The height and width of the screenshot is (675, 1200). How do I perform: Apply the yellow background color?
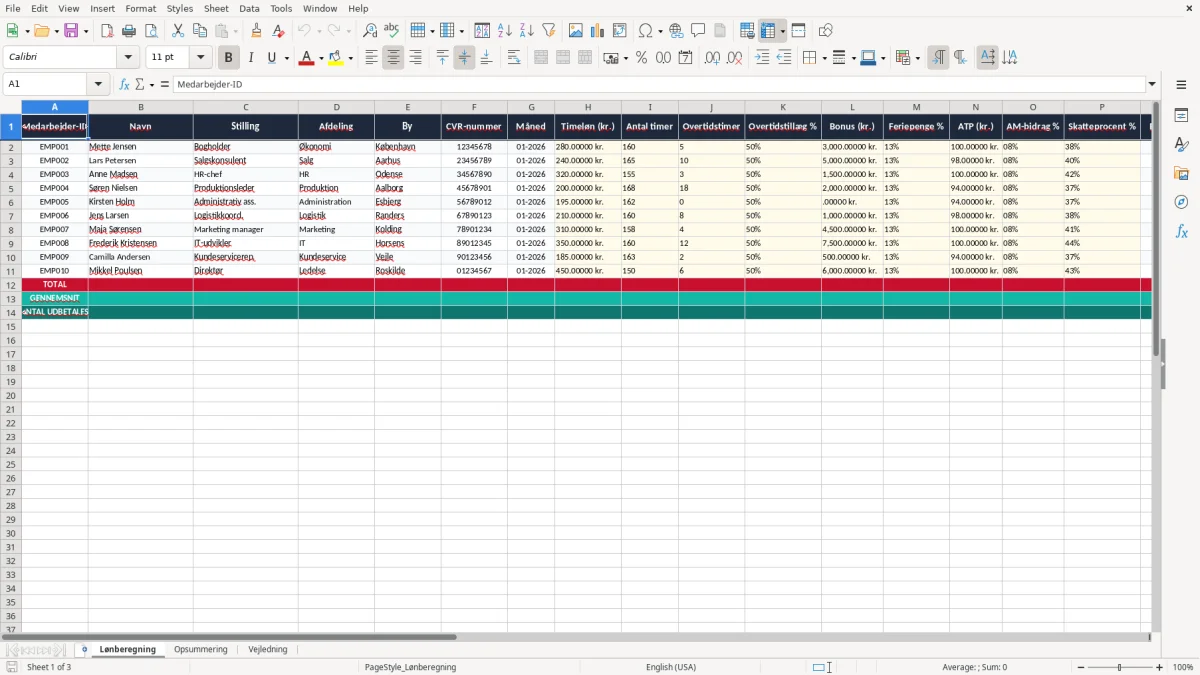tap(336, 58)
